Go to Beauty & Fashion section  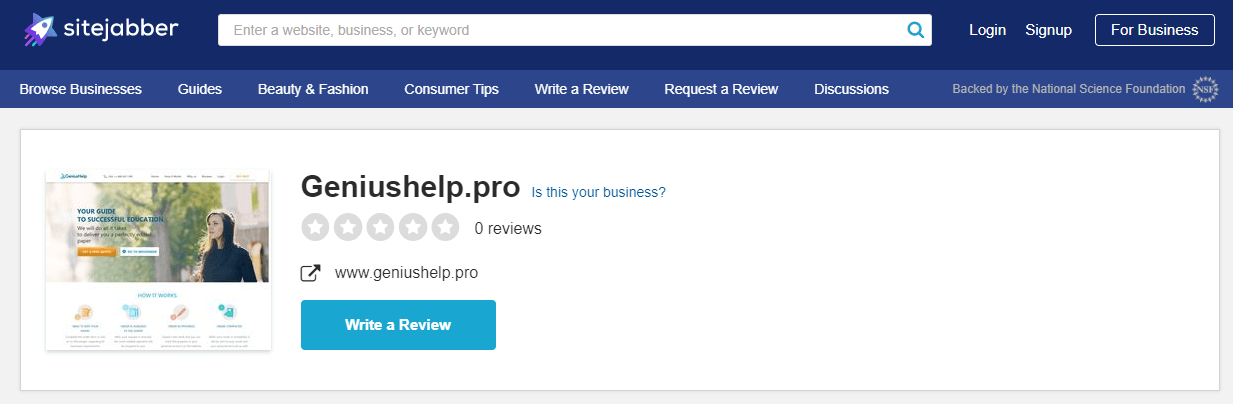click(313, 89)
